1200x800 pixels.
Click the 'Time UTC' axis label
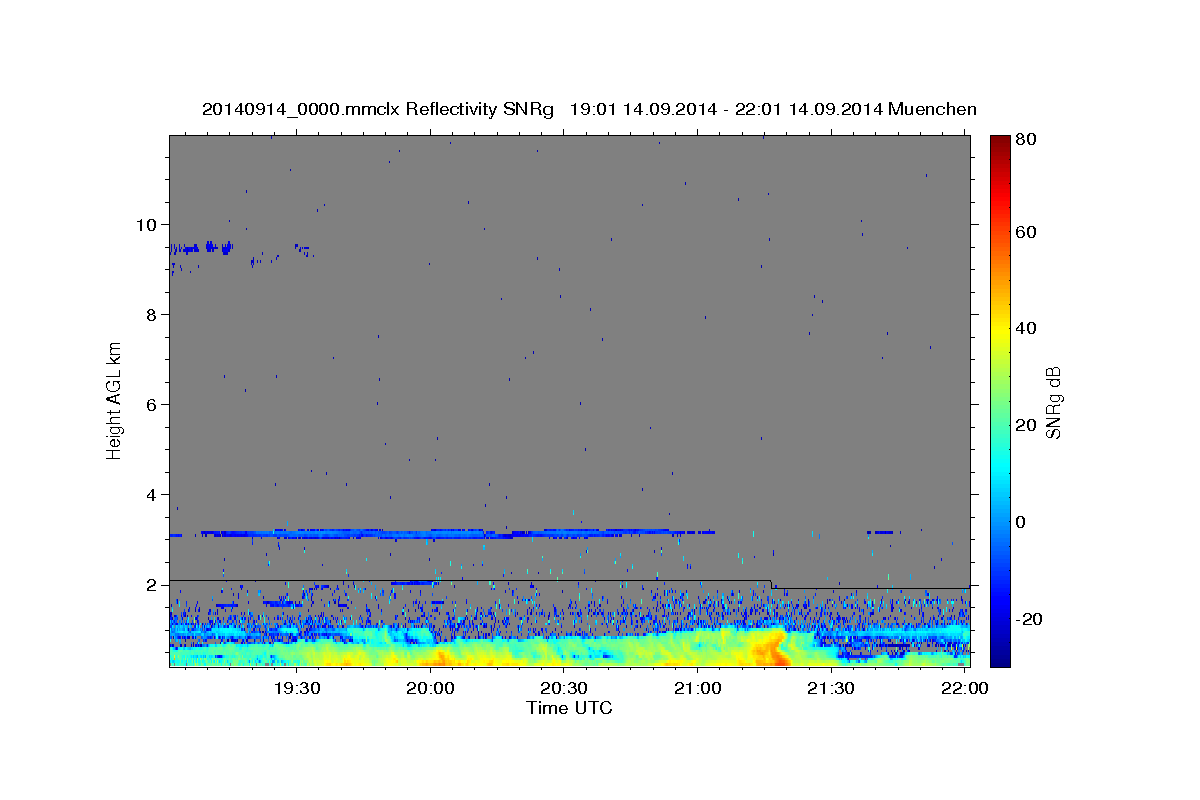click(x=569, y=708)
